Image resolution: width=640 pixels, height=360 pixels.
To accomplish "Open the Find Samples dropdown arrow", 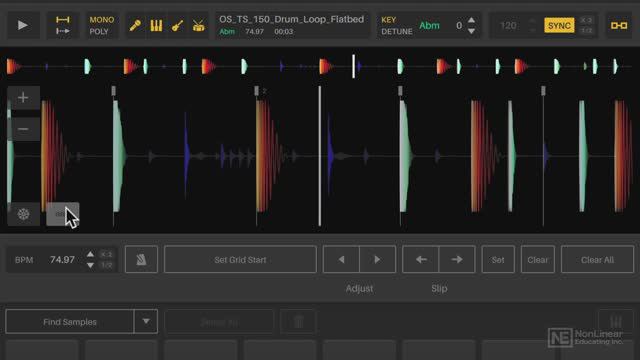I will click(146, 322).
